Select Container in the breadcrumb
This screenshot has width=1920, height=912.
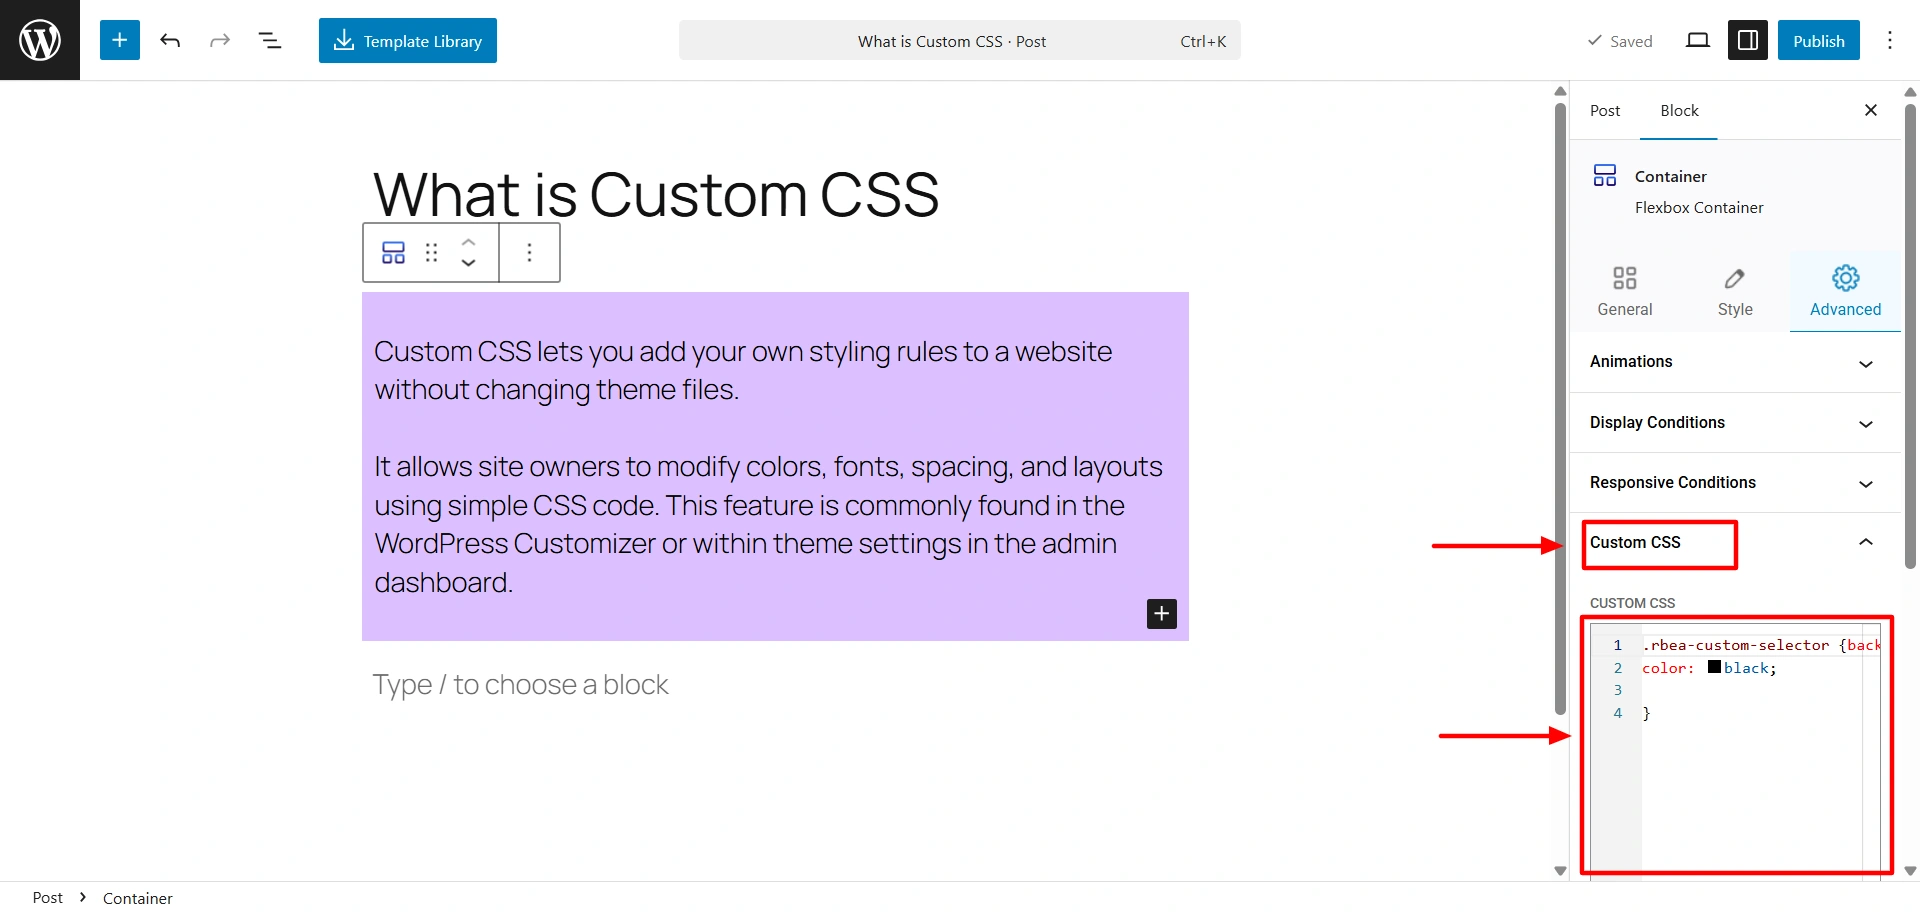138,898
